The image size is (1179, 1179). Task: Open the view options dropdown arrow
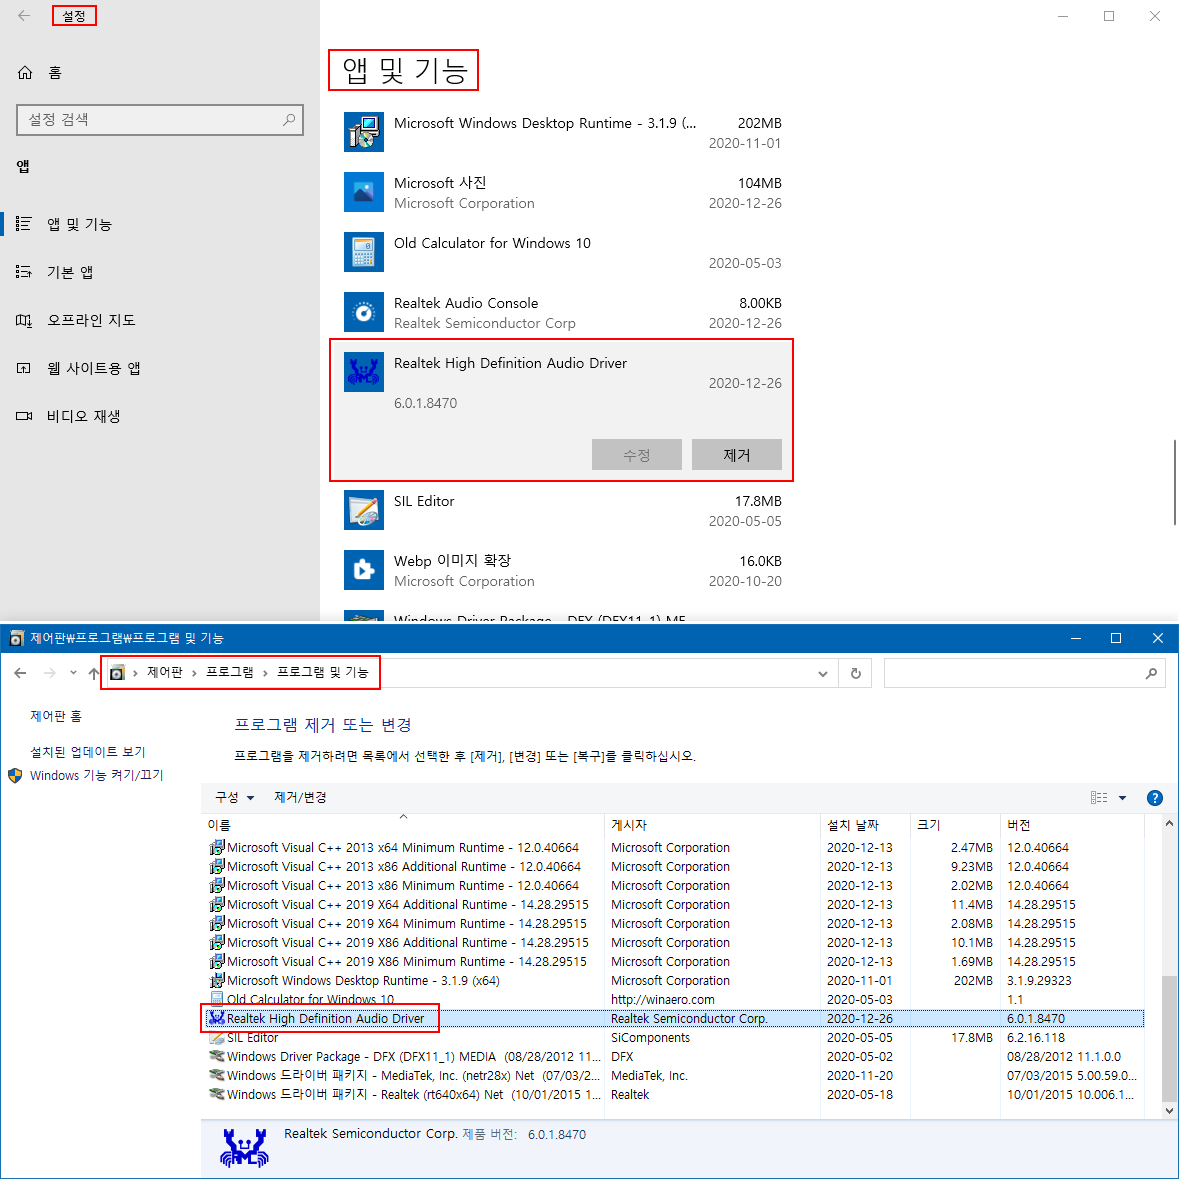[x=1123, y=798]
